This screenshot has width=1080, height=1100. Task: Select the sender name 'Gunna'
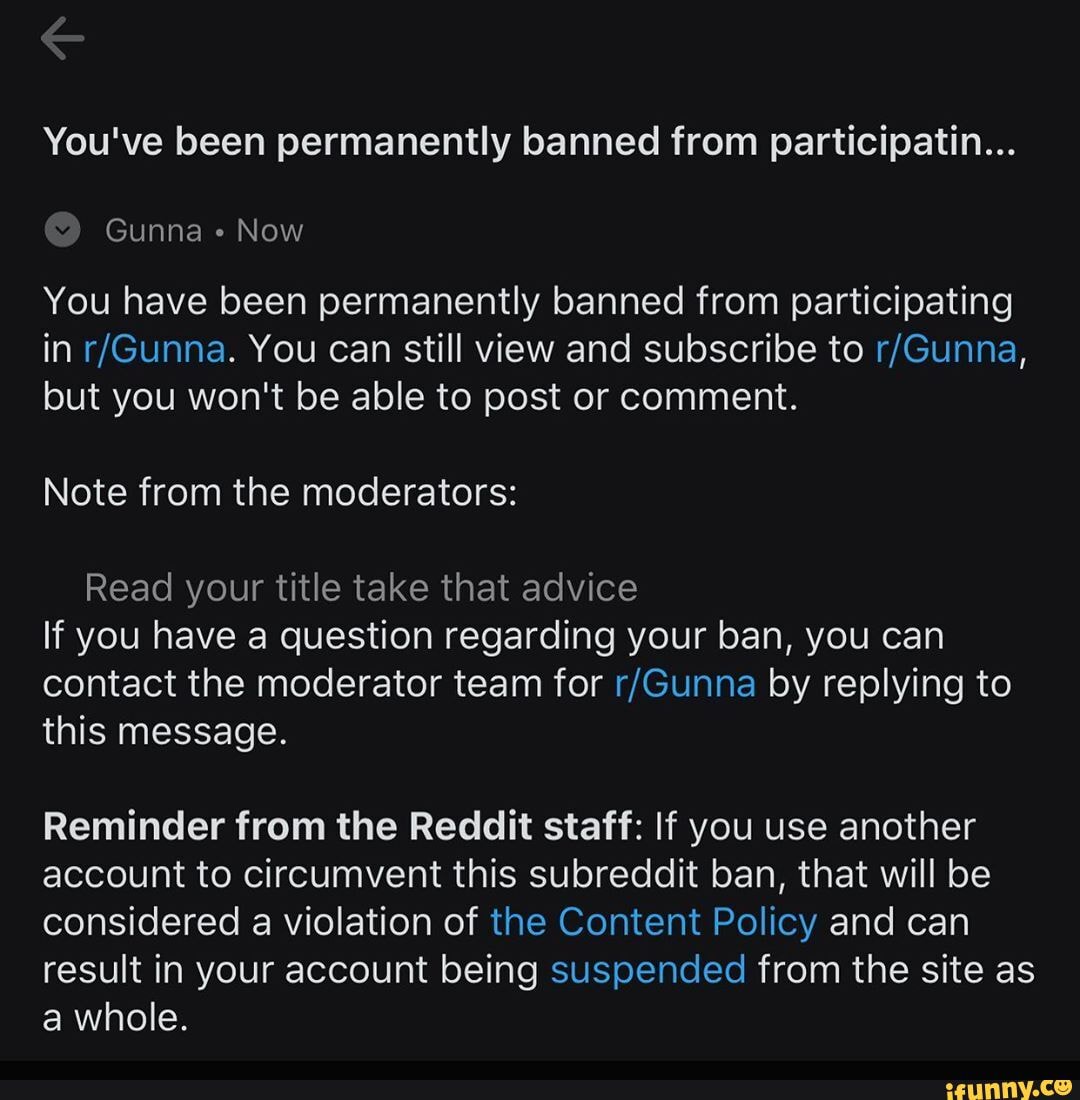153,229
